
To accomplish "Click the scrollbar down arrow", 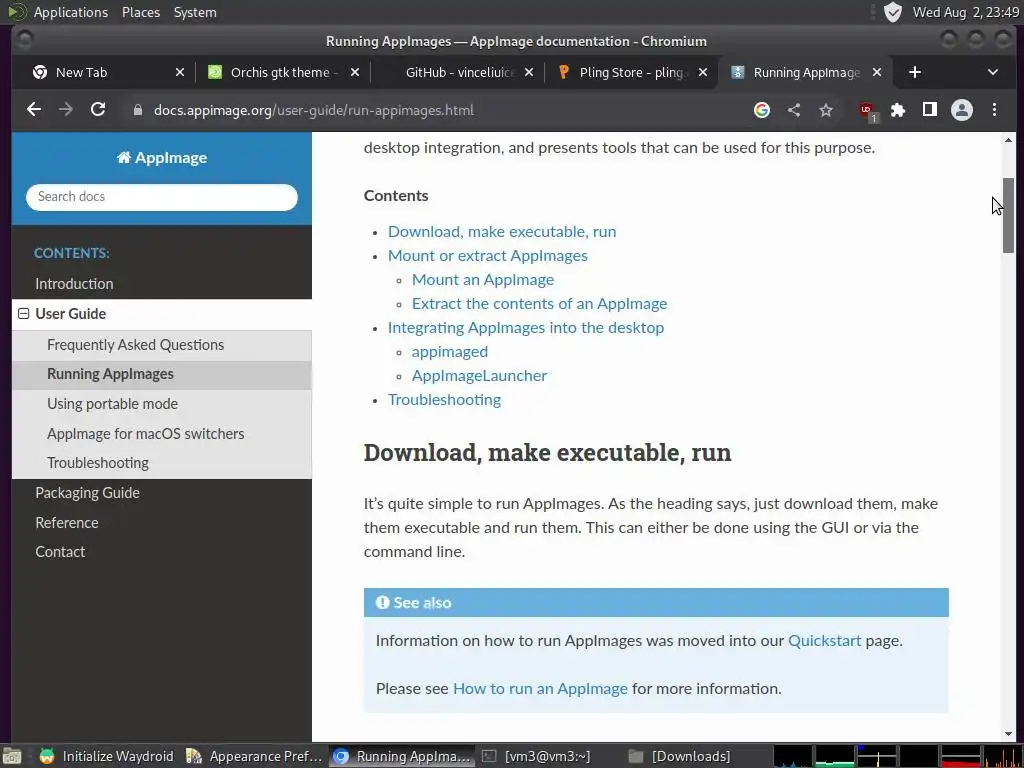I will click(x=1008, y=734).
